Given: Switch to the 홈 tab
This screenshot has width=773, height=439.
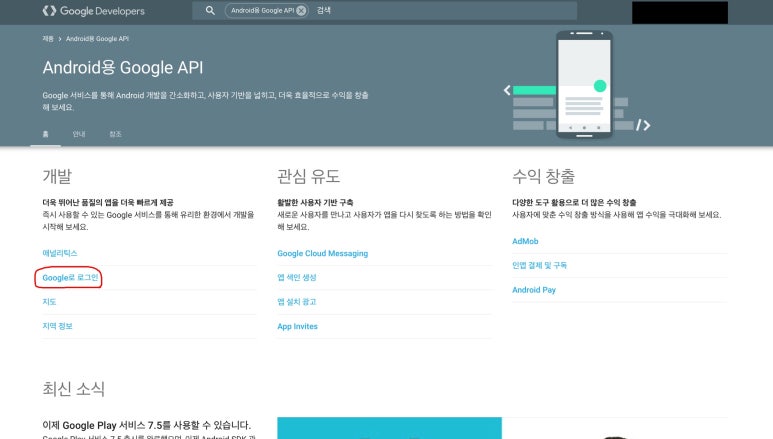Looking at the screenshot, I should 45,134.
